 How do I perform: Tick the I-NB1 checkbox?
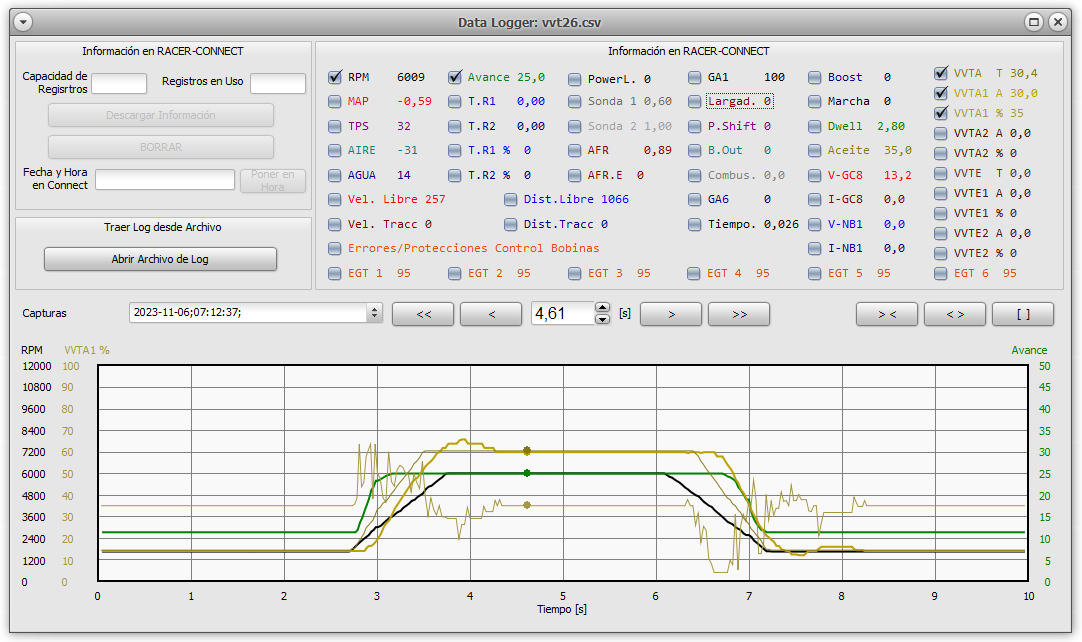point(815,249)
